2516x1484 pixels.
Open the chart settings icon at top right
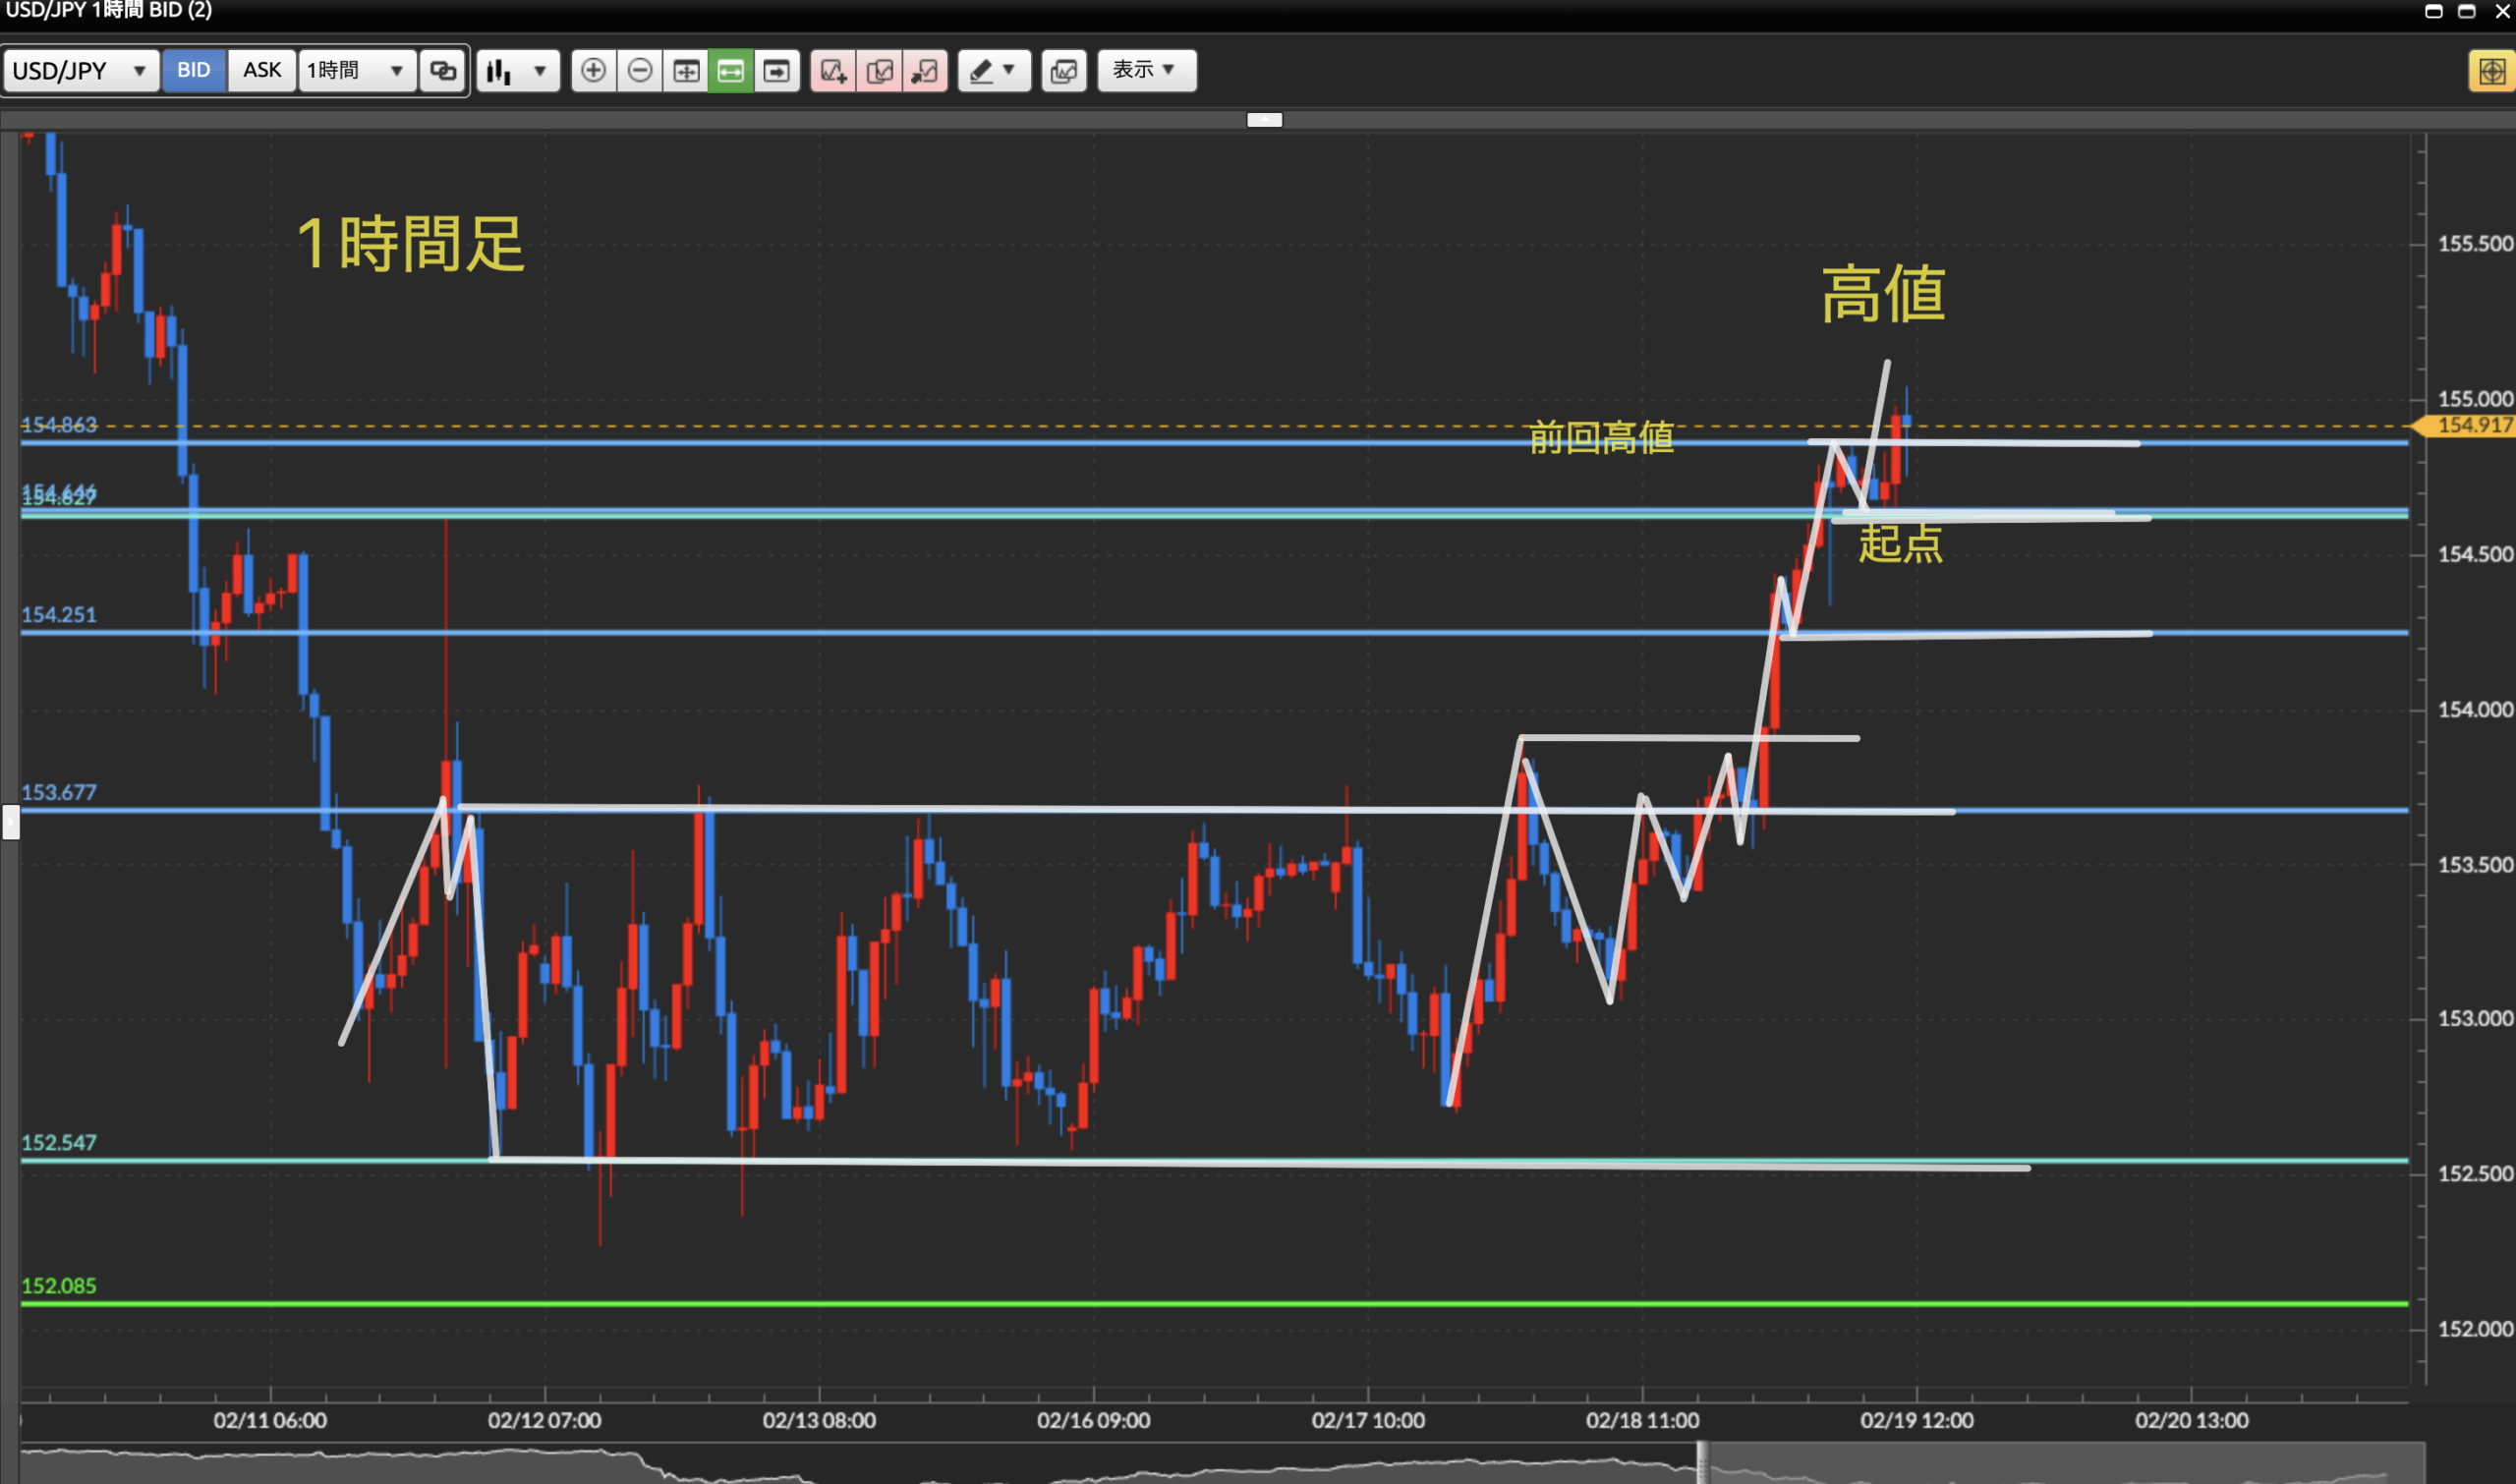point(2491,71)
